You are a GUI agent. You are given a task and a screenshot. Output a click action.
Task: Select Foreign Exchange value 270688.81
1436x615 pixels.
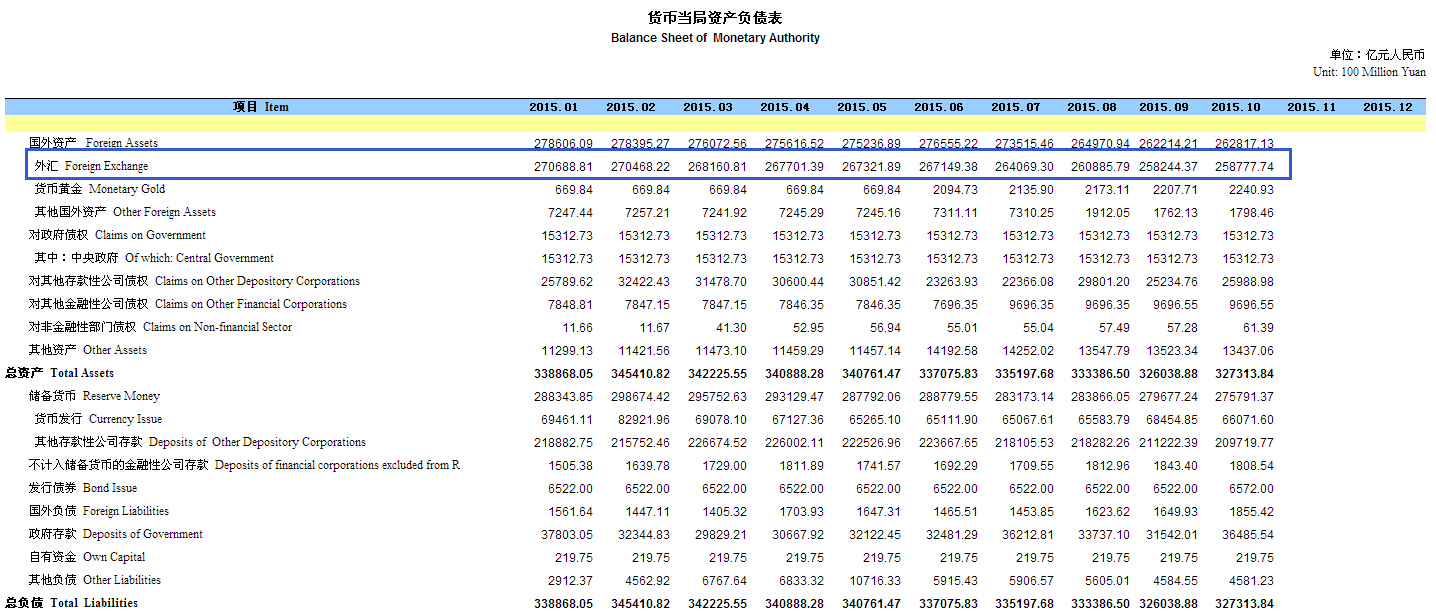563,166
